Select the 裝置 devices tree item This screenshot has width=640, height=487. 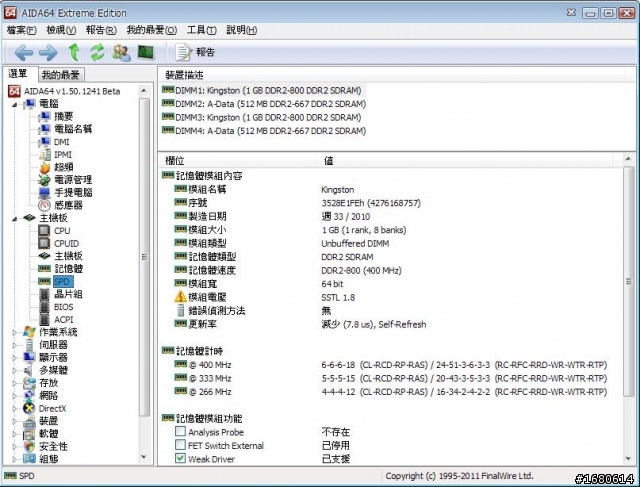48,421
